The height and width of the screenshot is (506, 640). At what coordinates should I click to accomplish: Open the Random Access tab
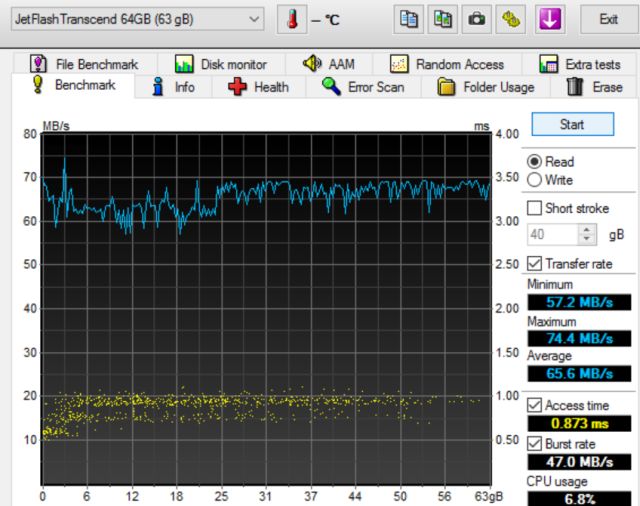(446, 64)
